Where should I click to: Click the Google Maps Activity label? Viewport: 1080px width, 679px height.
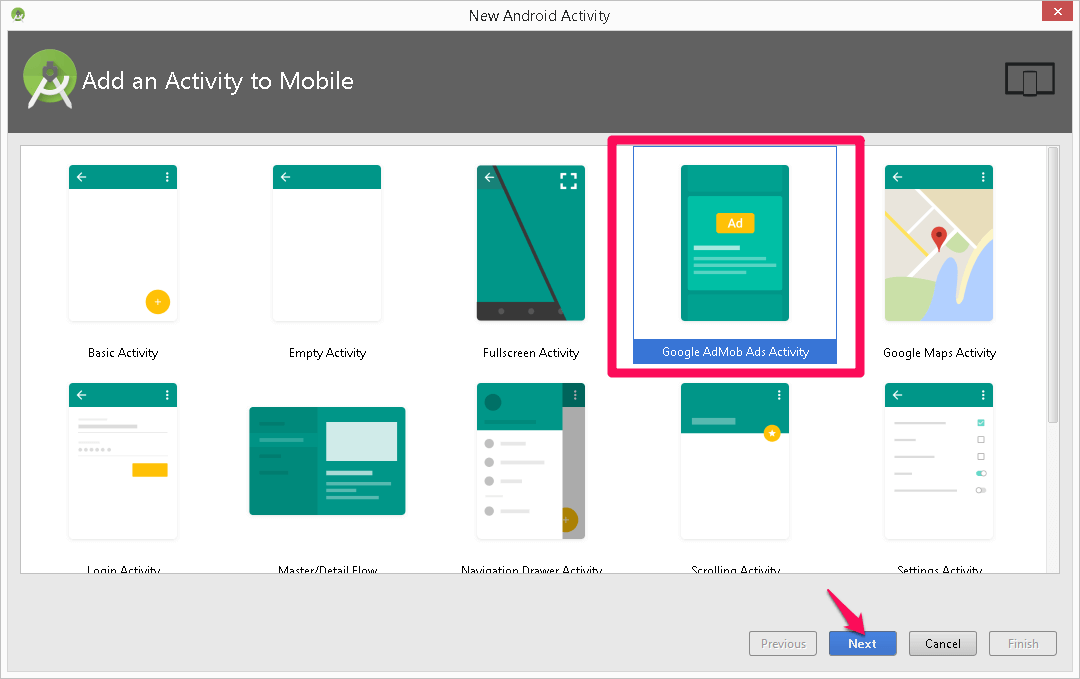point(939,353)
